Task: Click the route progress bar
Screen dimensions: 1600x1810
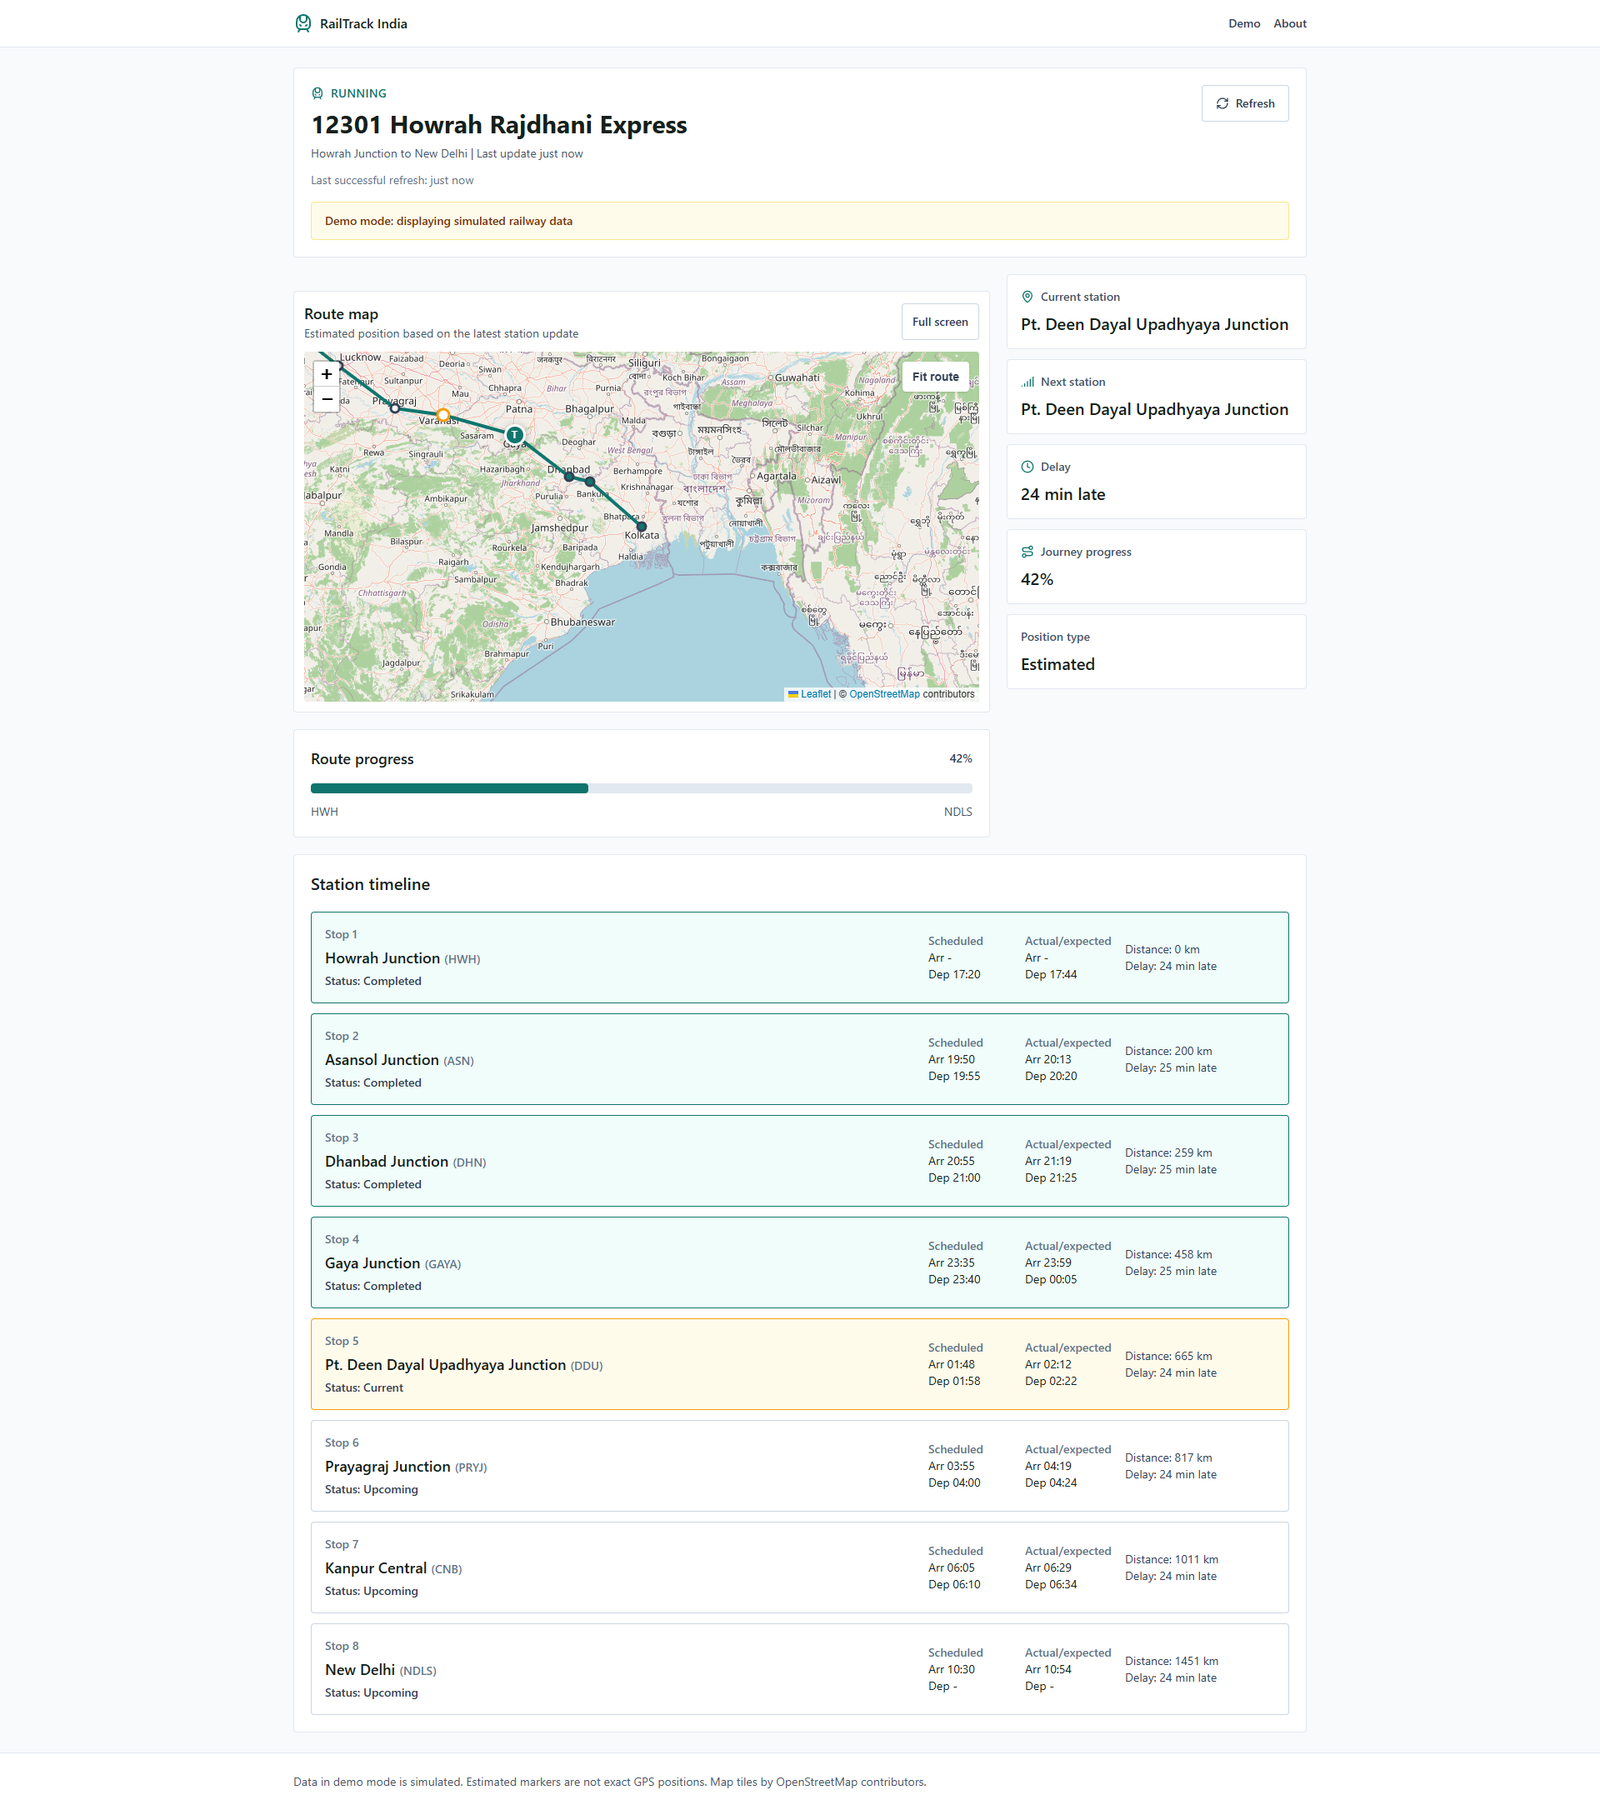Action: [x=641, y=789]
